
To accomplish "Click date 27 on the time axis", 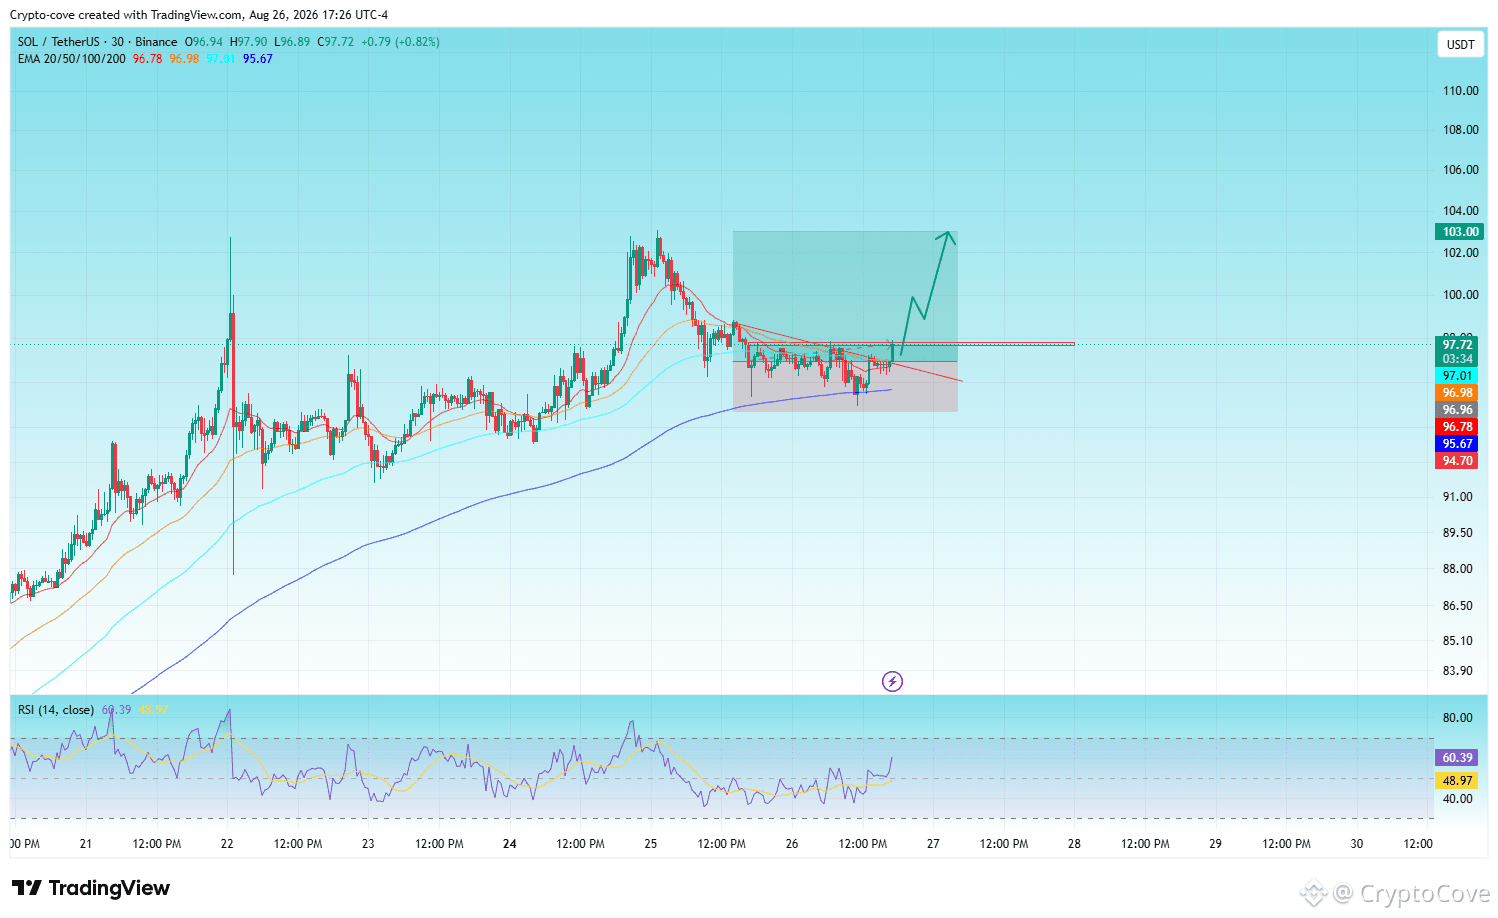I will point(933,844).
